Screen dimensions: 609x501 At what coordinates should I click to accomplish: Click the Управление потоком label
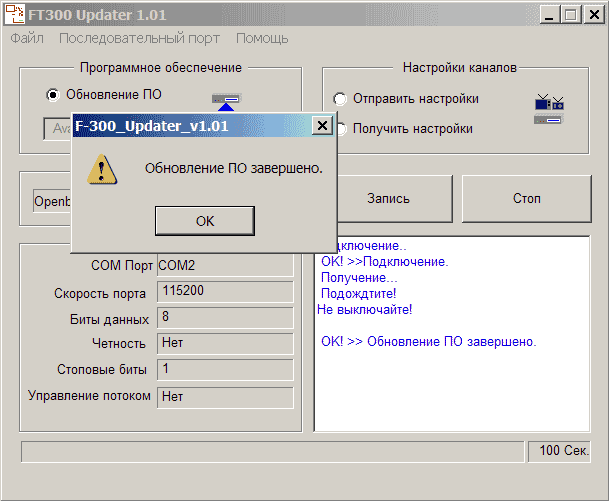tap(89, 396)
